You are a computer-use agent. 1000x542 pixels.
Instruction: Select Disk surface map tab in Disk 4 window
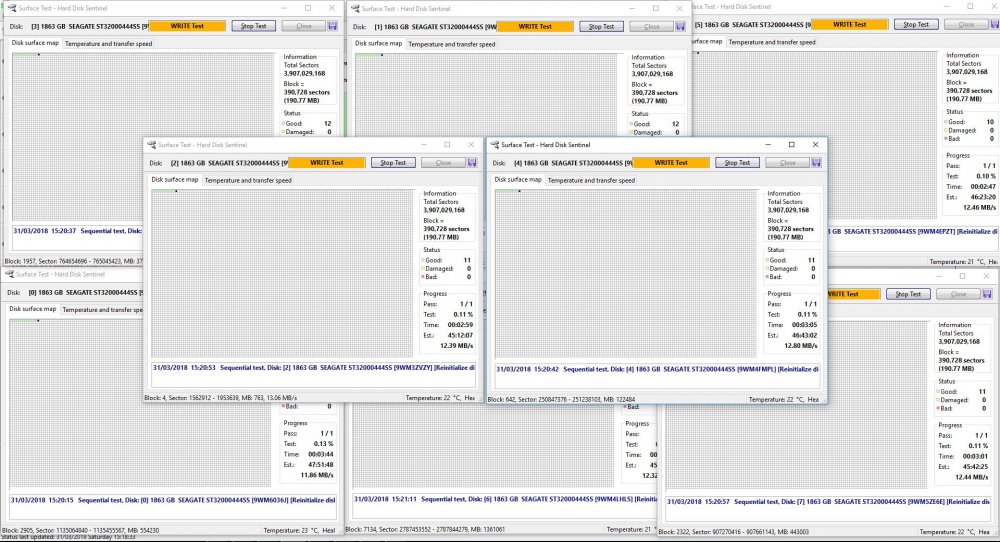tap(518, 180)
